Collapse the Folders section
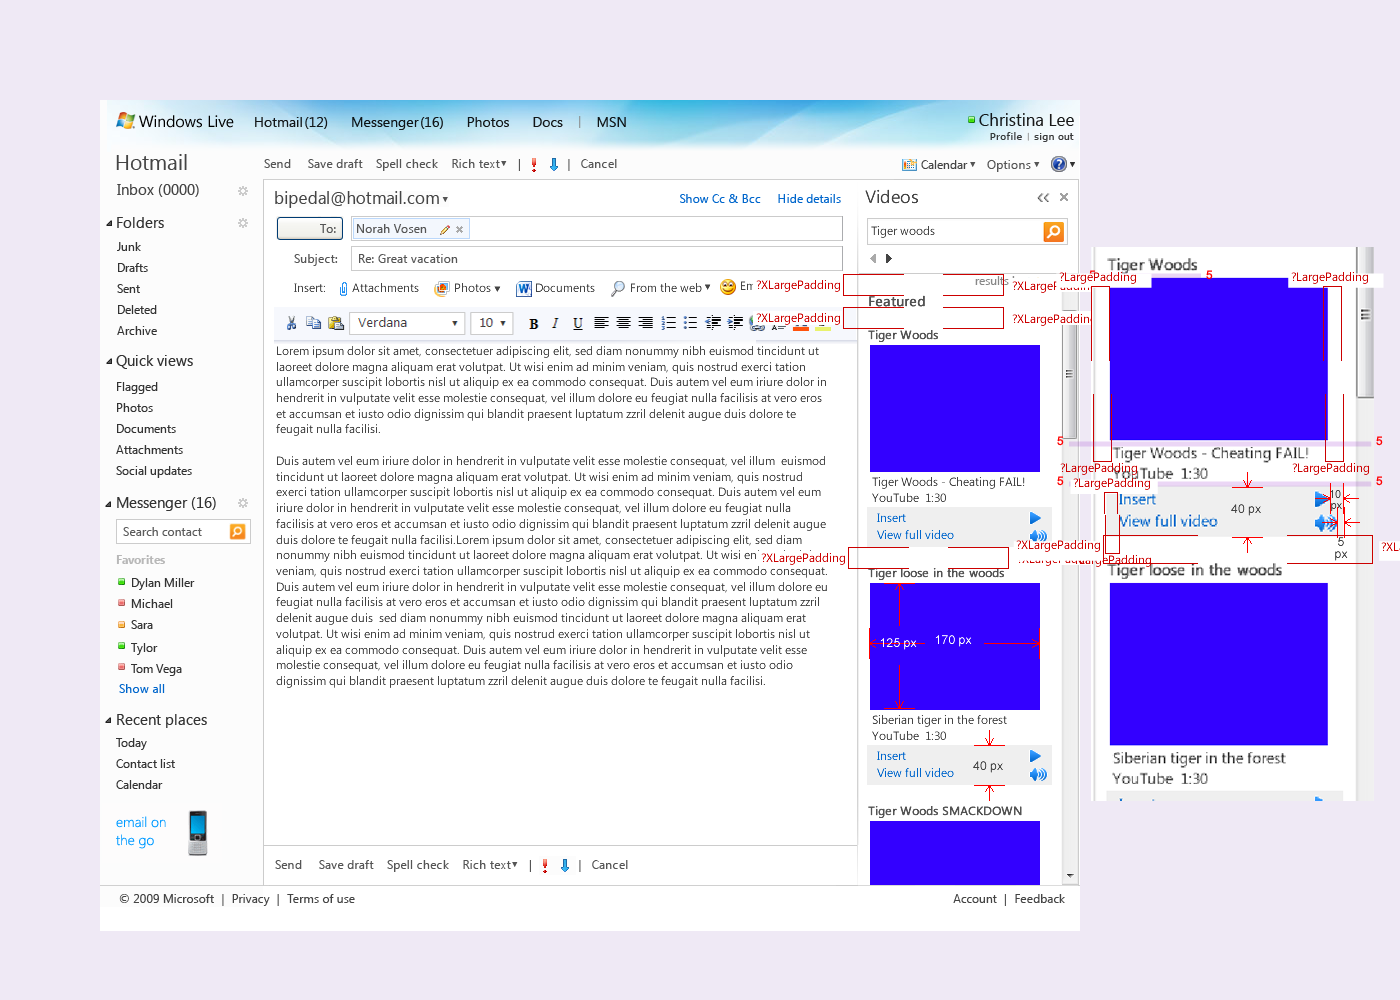Screen dimensions: 1400x1000 [109, 224]
